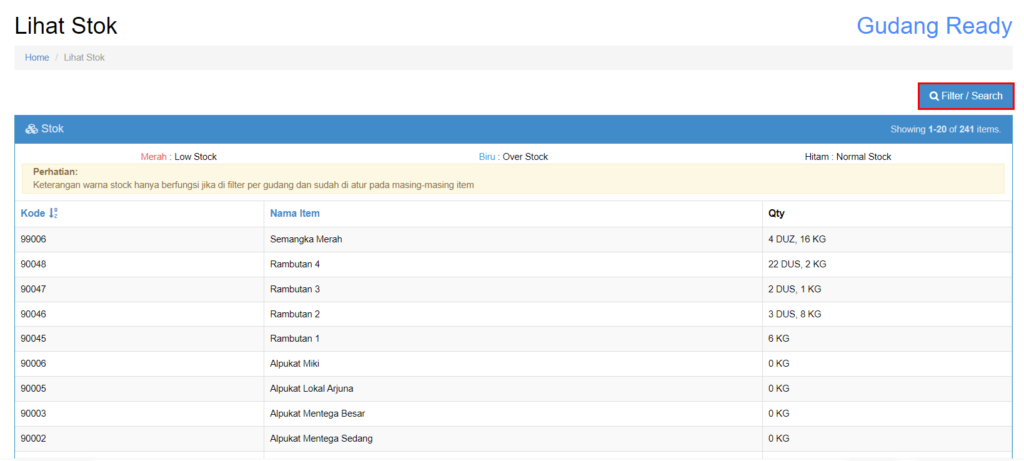Sort by the Nama Item column header

tap(295, 213)
